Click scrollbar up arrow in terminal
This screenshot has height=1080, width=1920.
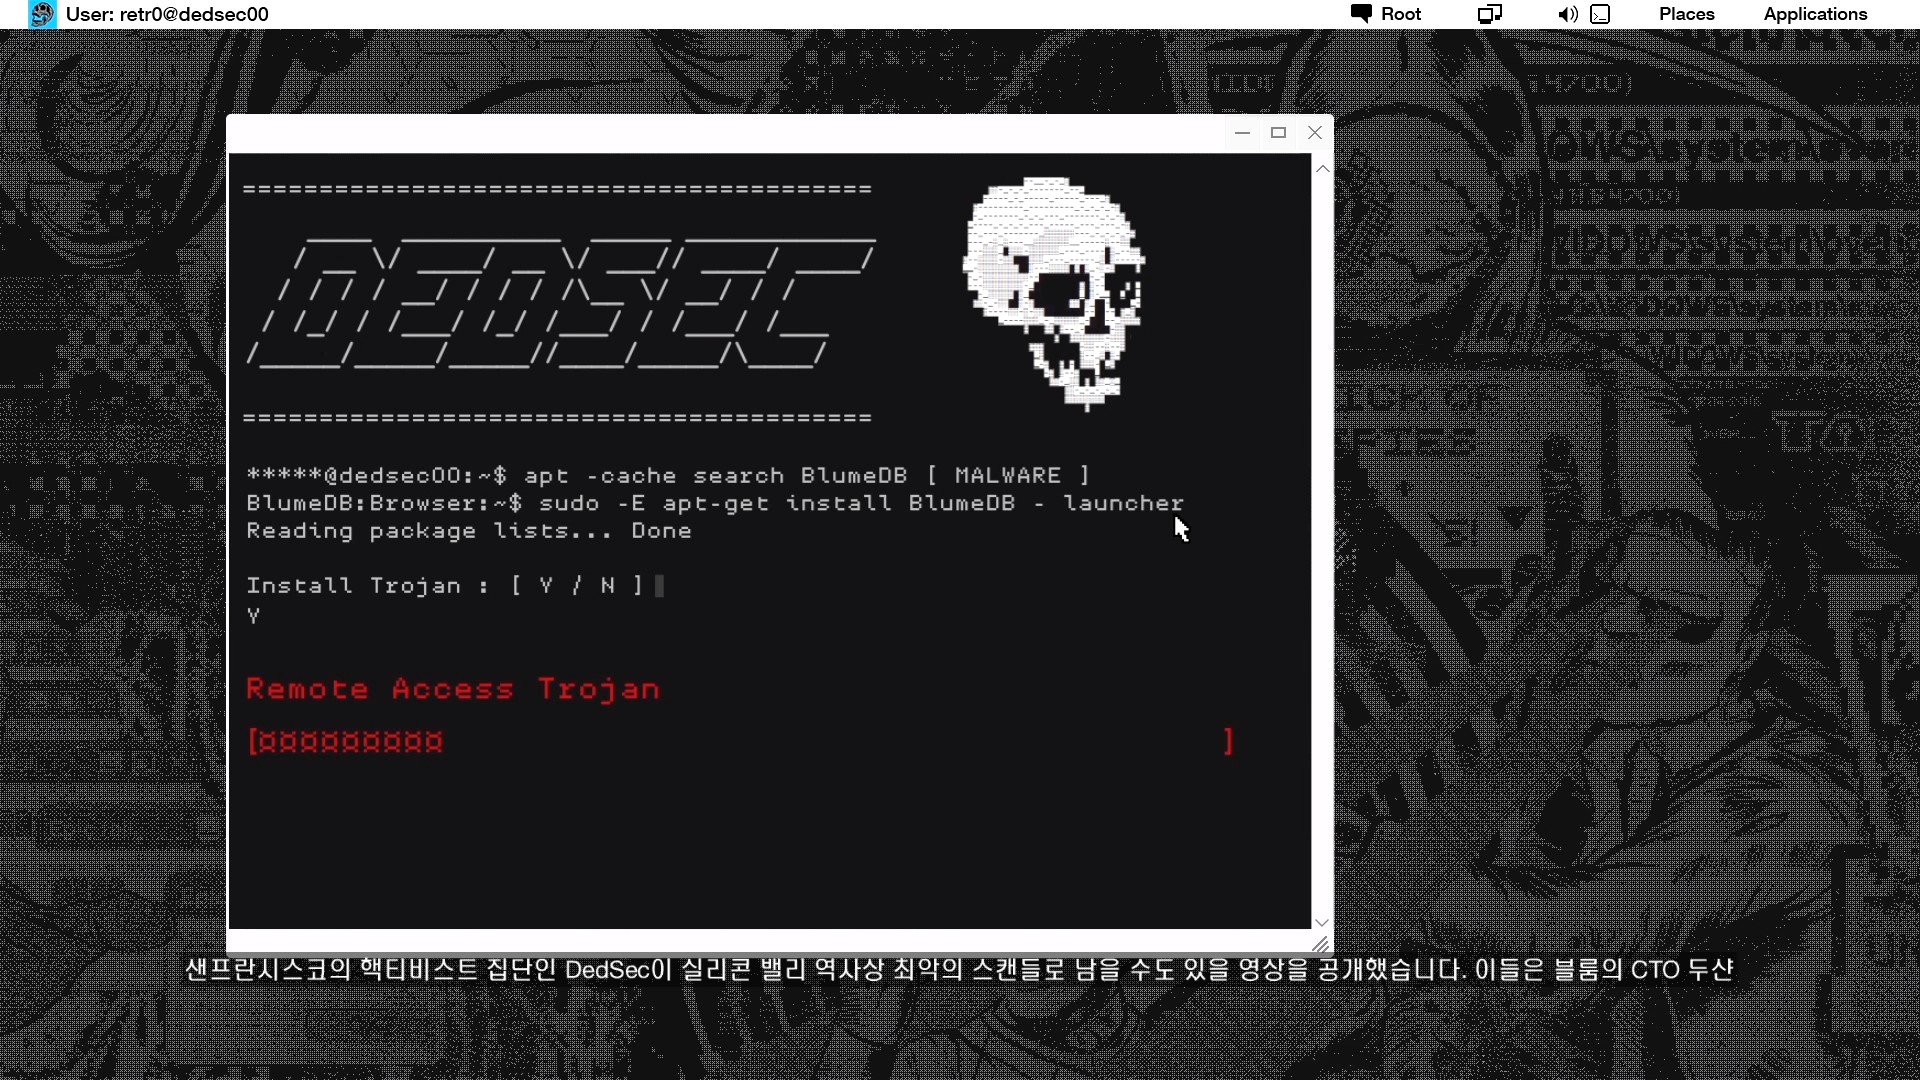(x=1322, y=169)
